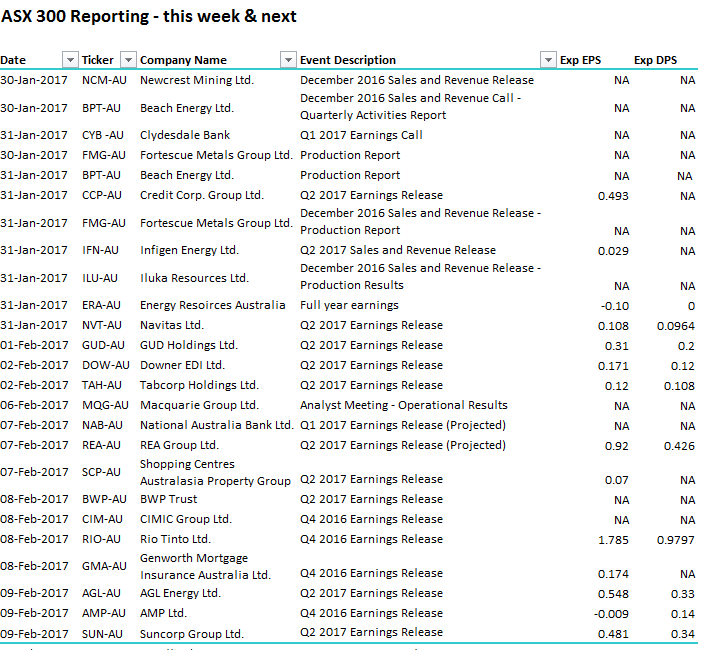Click the 0.108 Exp DPS for Tabcorp

[679, 386]
